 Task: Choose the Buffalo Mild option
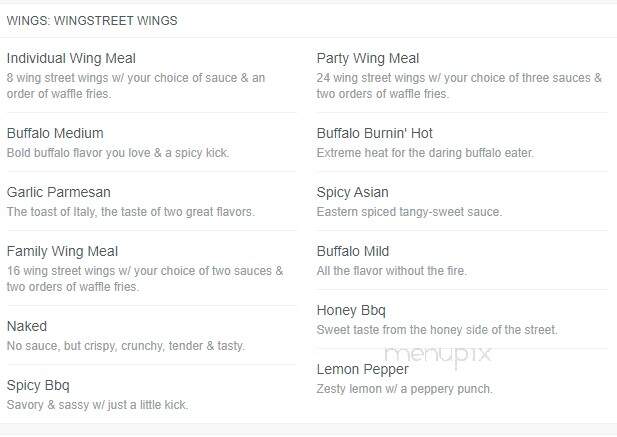353,251
